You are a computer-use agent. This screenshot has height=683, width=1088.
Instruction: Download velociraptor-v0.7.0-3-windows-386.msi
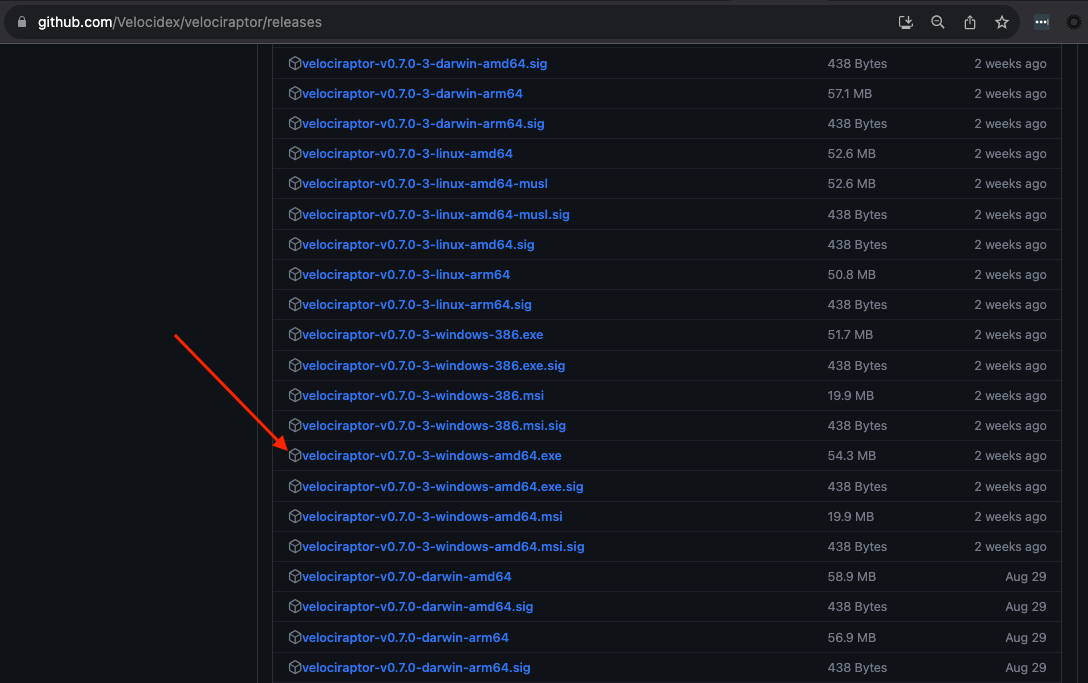coord(423,395)
